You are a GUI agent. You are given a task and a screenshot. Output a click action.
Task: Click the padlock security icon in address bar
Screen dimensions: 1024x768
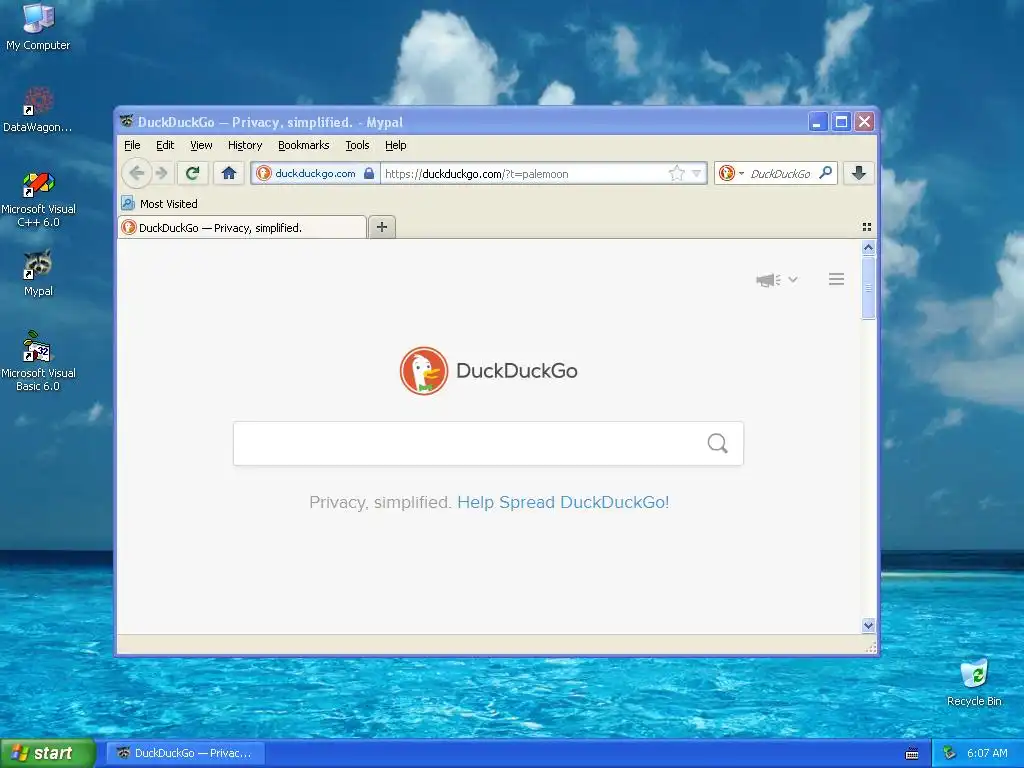tap(369, 174)
